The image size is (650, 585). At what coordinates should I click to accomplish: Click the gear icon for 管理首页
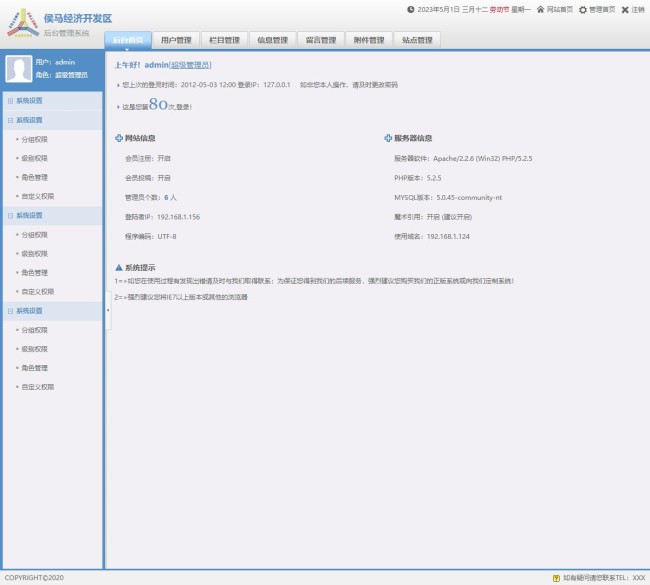point(583,10)
